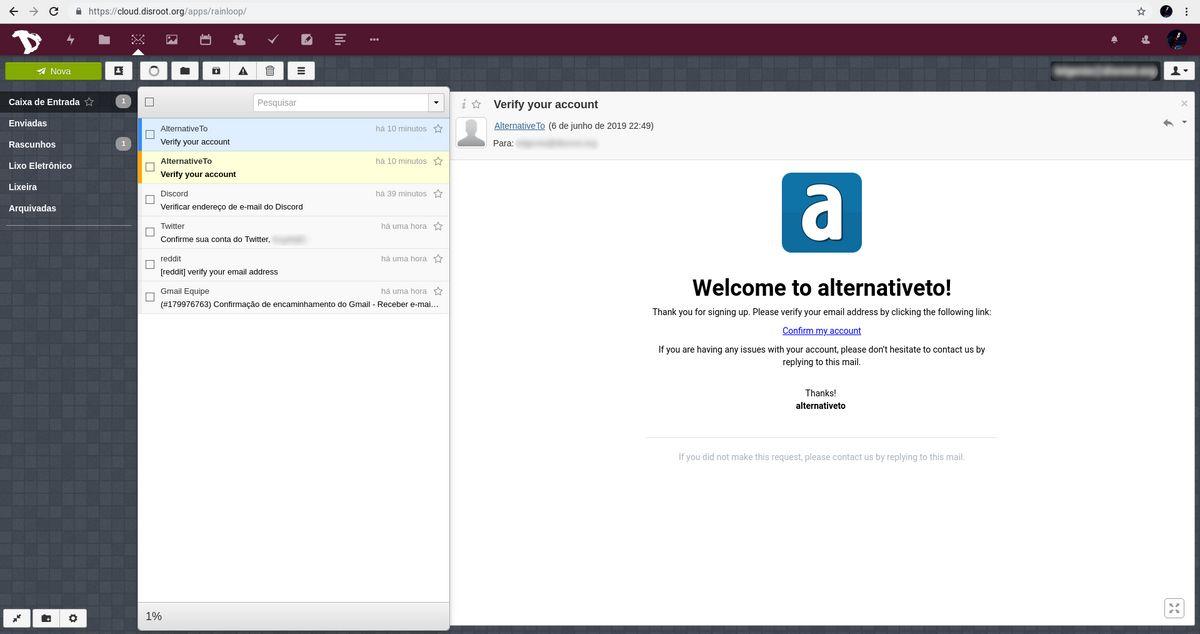Open Nextcloud Calendar app icon
1200x634 pixels.
click(205, 40)
